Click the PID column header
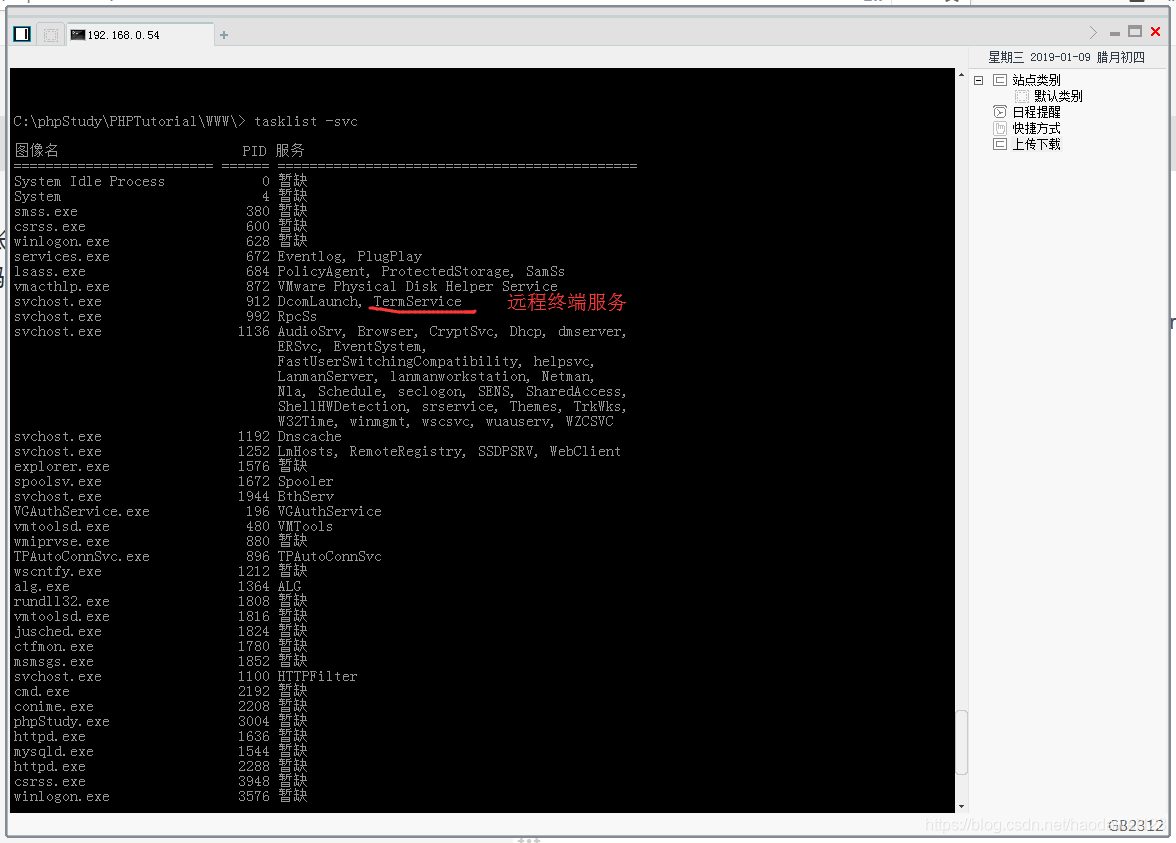This screenshot has height=843, width=1176. [254, 151]
